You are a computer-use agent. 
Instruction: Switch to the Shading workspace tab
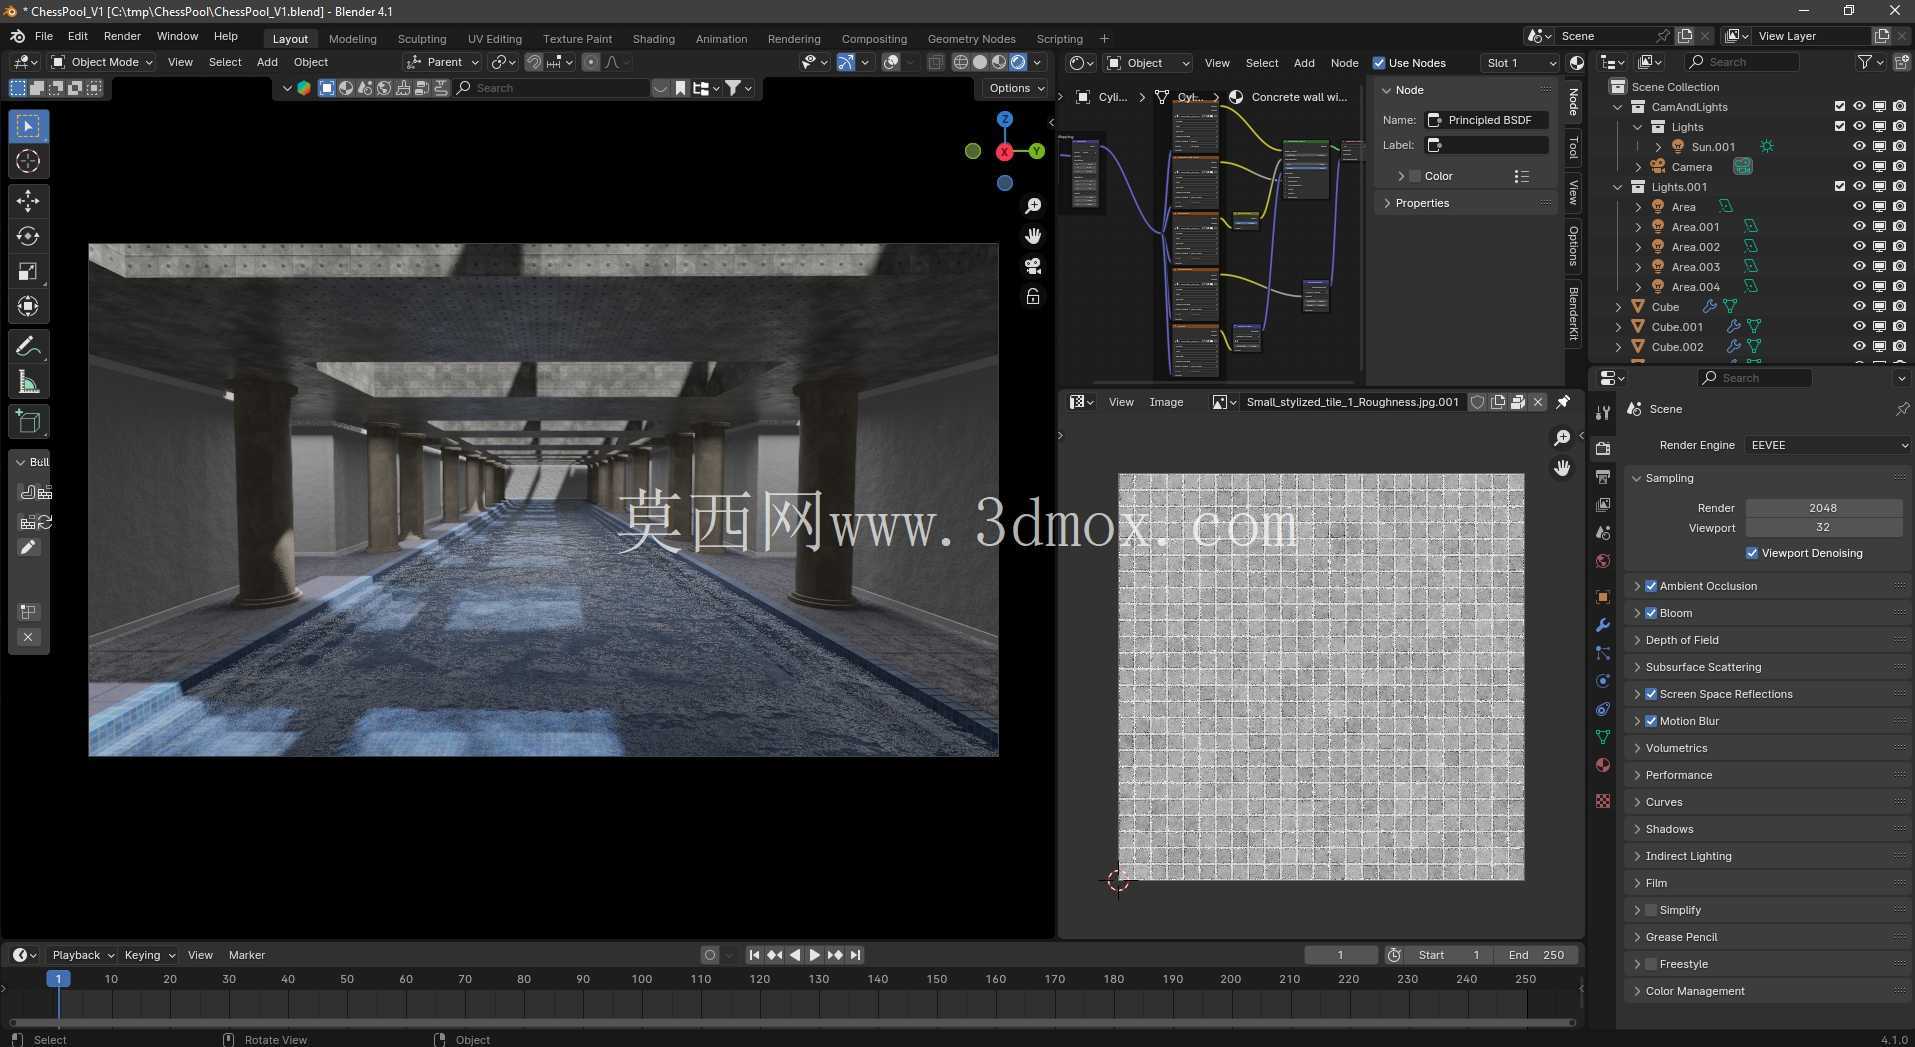(x=653, y=39)
